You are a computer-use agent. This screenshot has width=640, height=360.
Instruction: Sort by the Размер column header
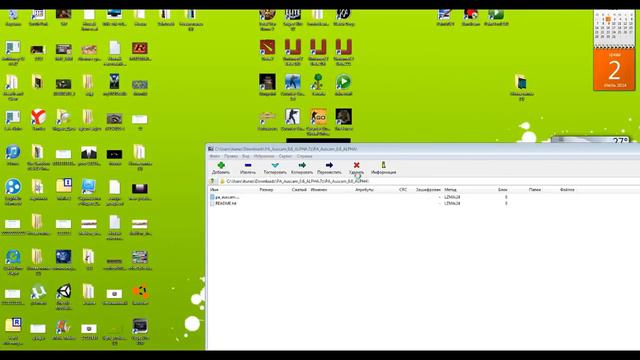tap(266, 190)
